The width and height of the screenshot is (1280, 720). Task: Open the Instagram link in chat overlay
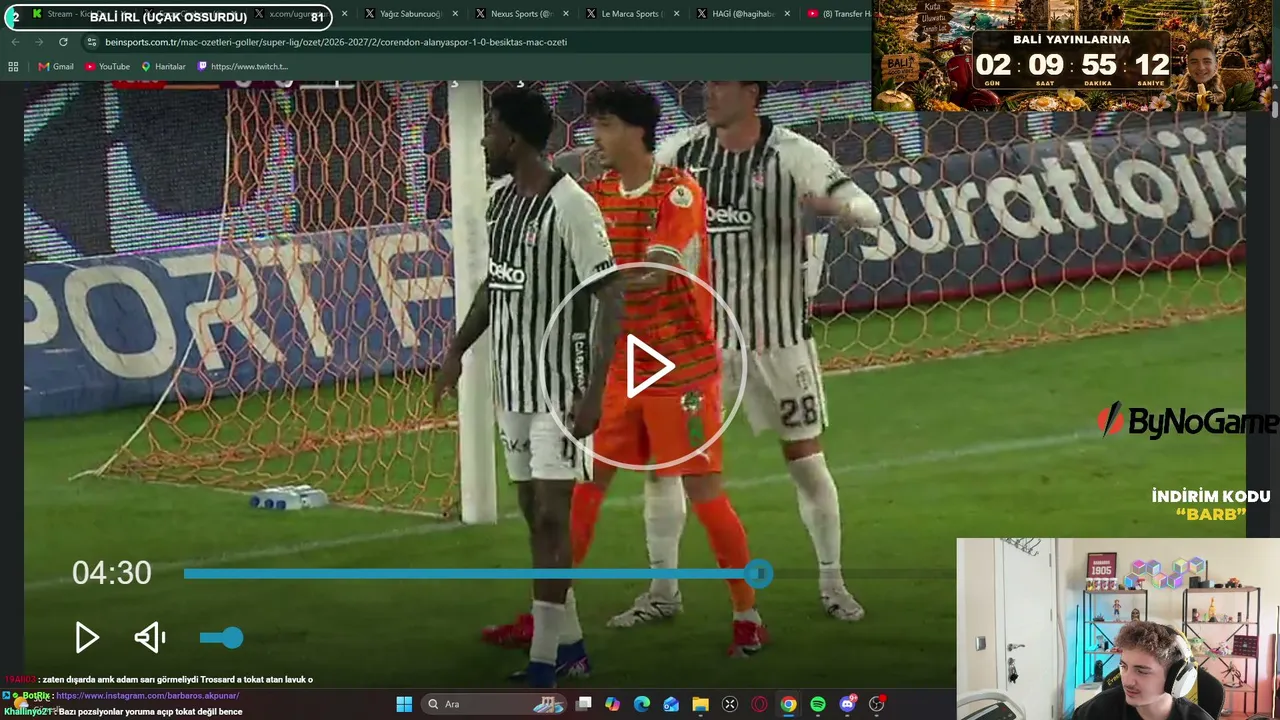coord(148,695)
